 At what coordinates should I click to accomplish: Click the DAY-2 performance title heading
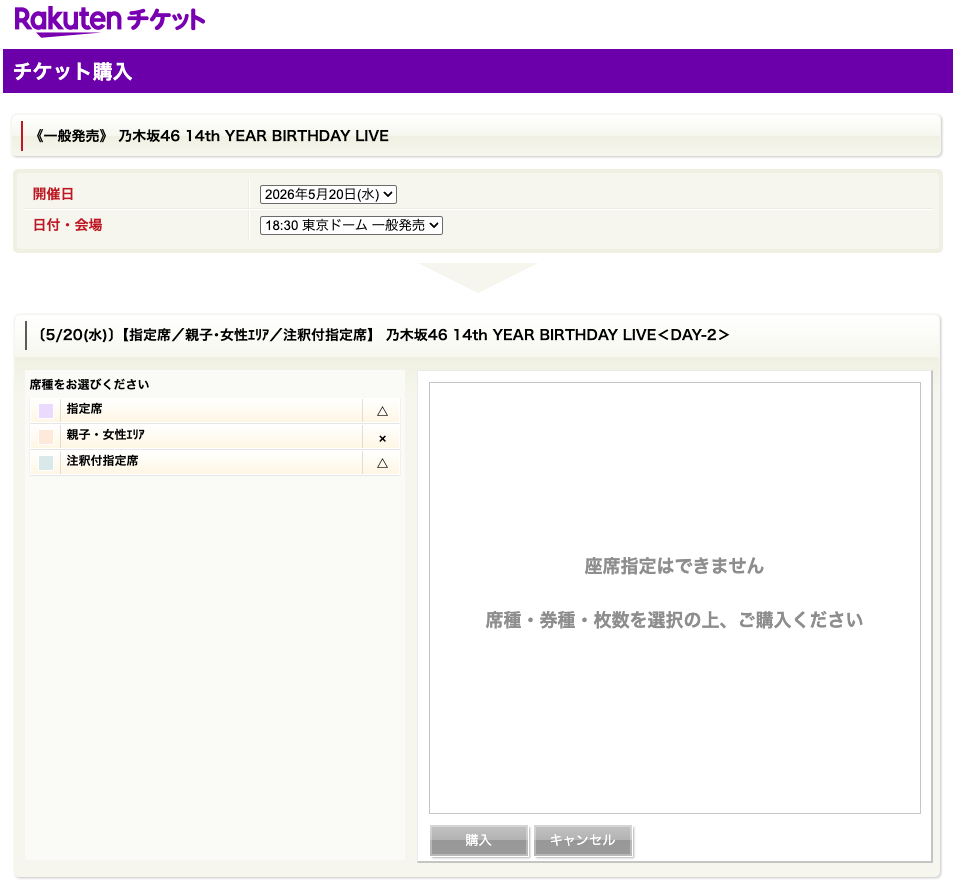coord(383,335)
